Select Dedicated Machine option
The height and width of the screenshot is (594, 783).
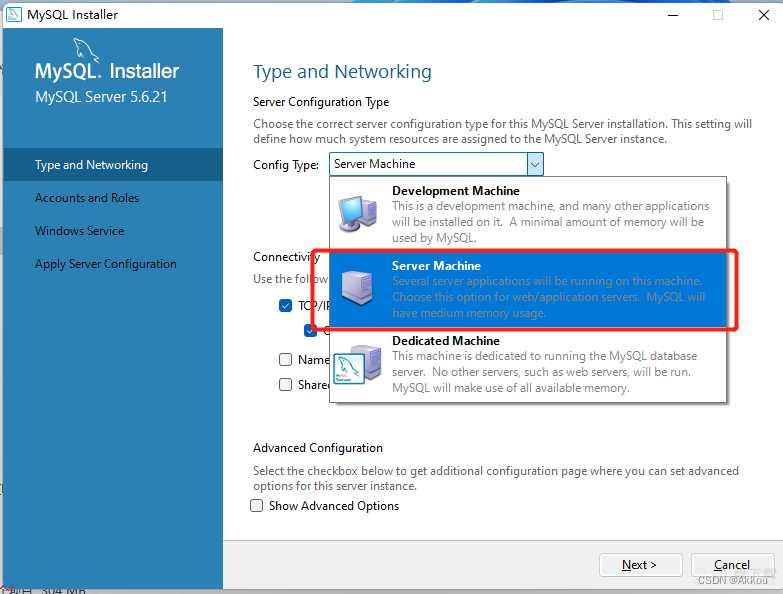pos(528,365)
